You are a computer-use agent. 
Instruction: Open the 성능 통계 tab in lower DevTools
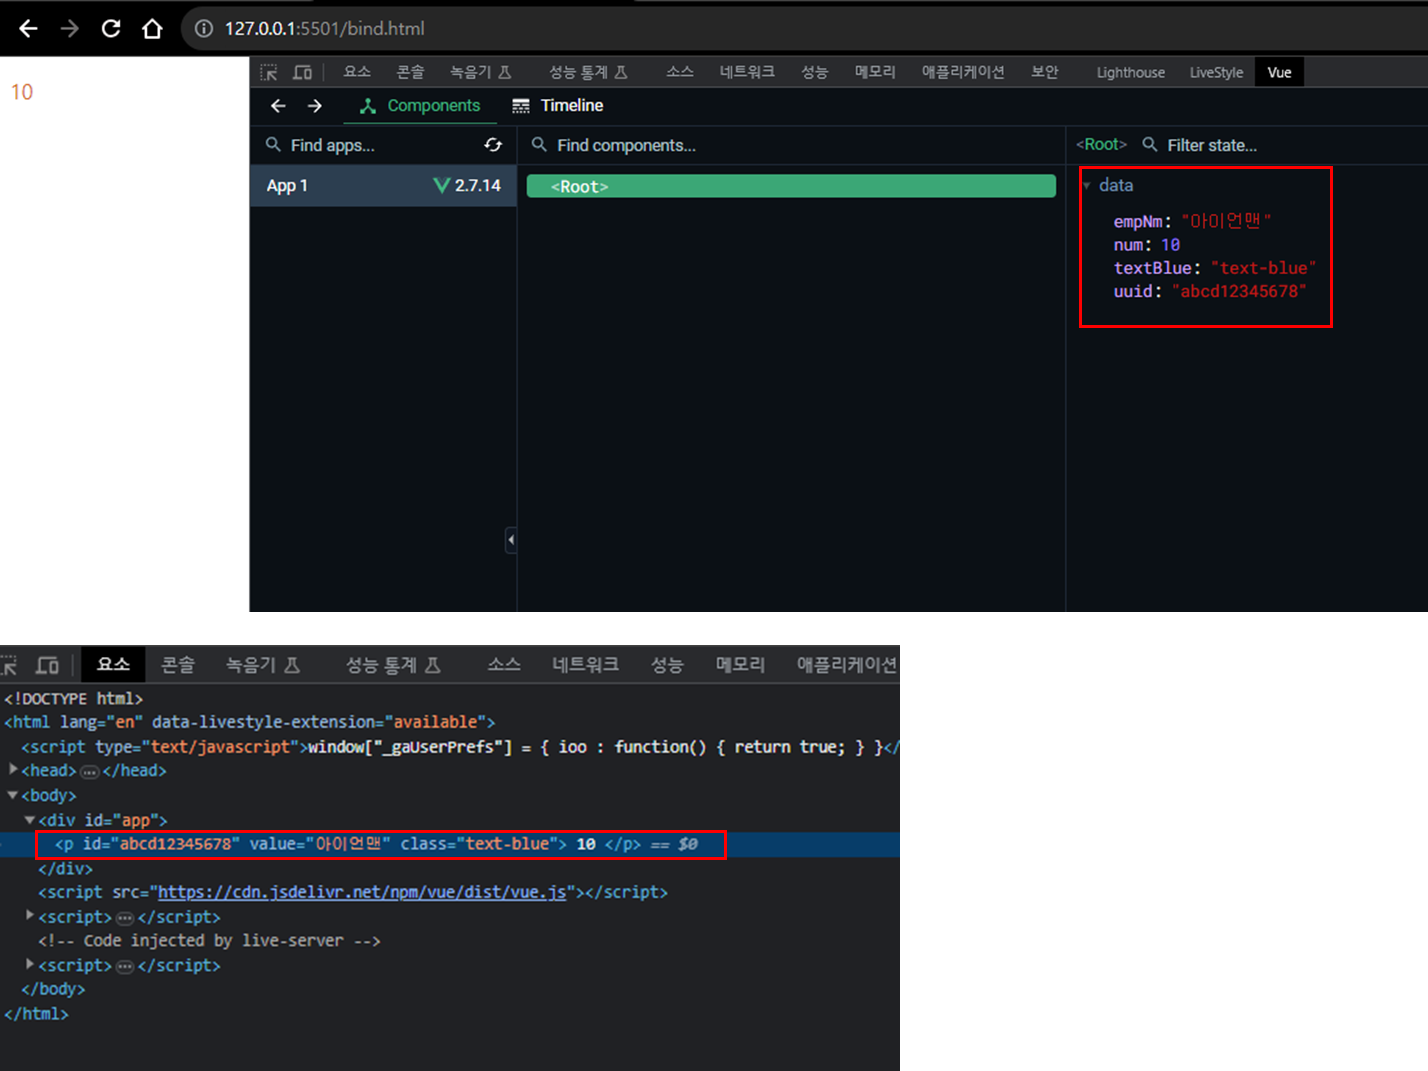pos(393,665)
